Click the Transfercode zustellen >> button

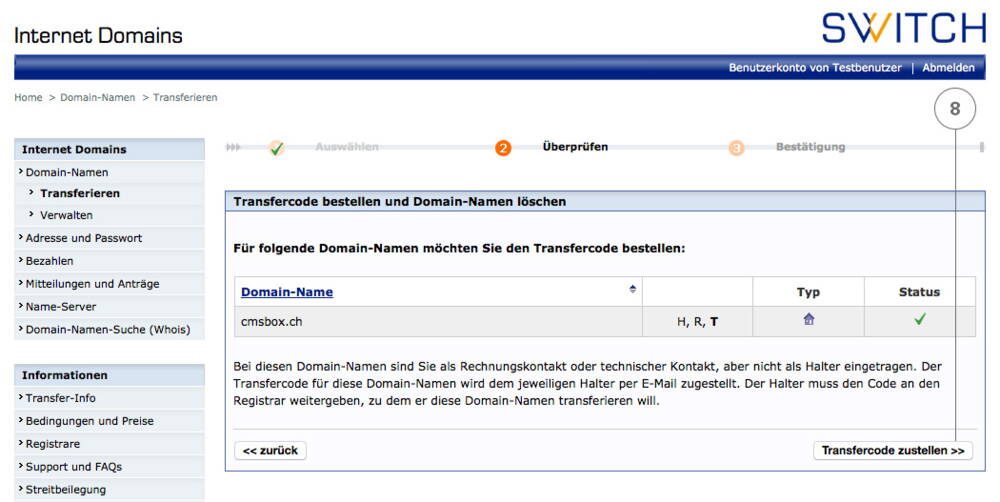[x=893, y=450]
